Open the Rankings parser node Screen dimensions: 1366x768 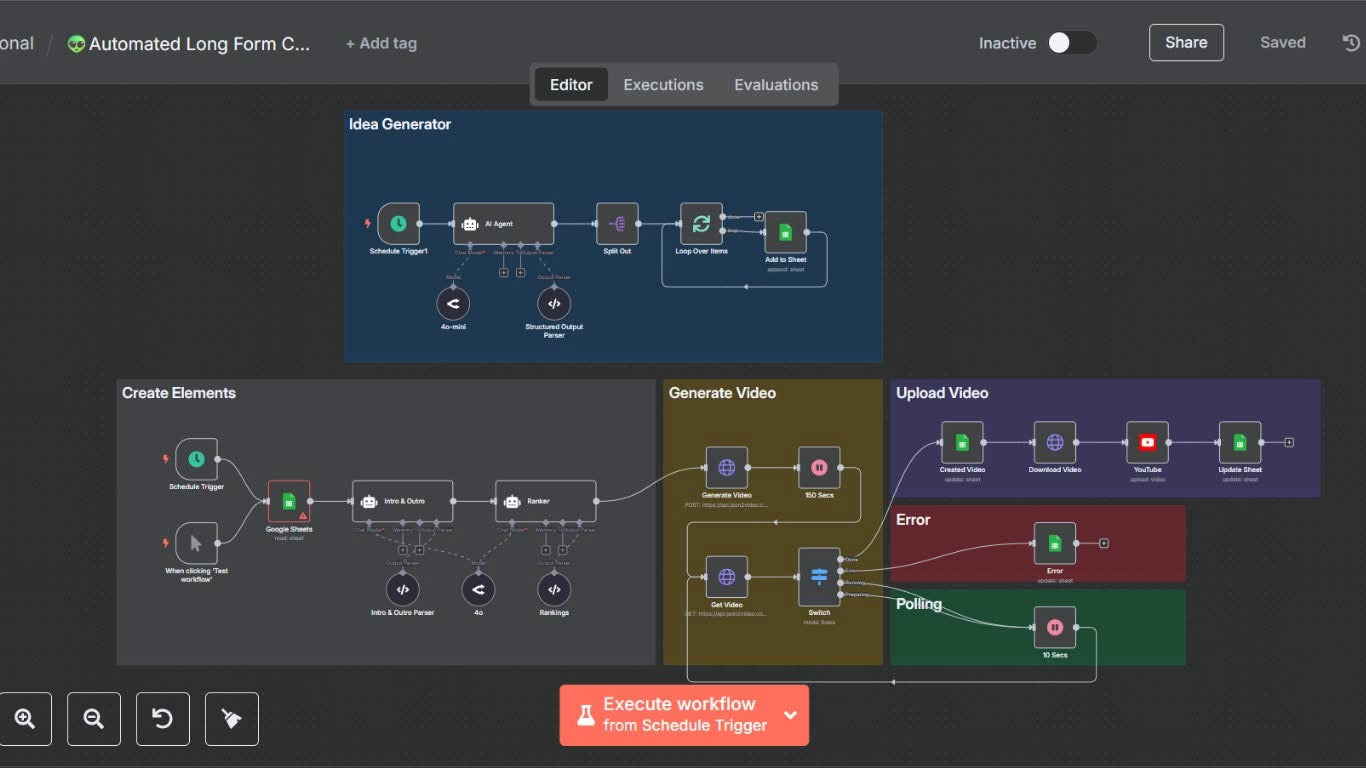point(554,589)
